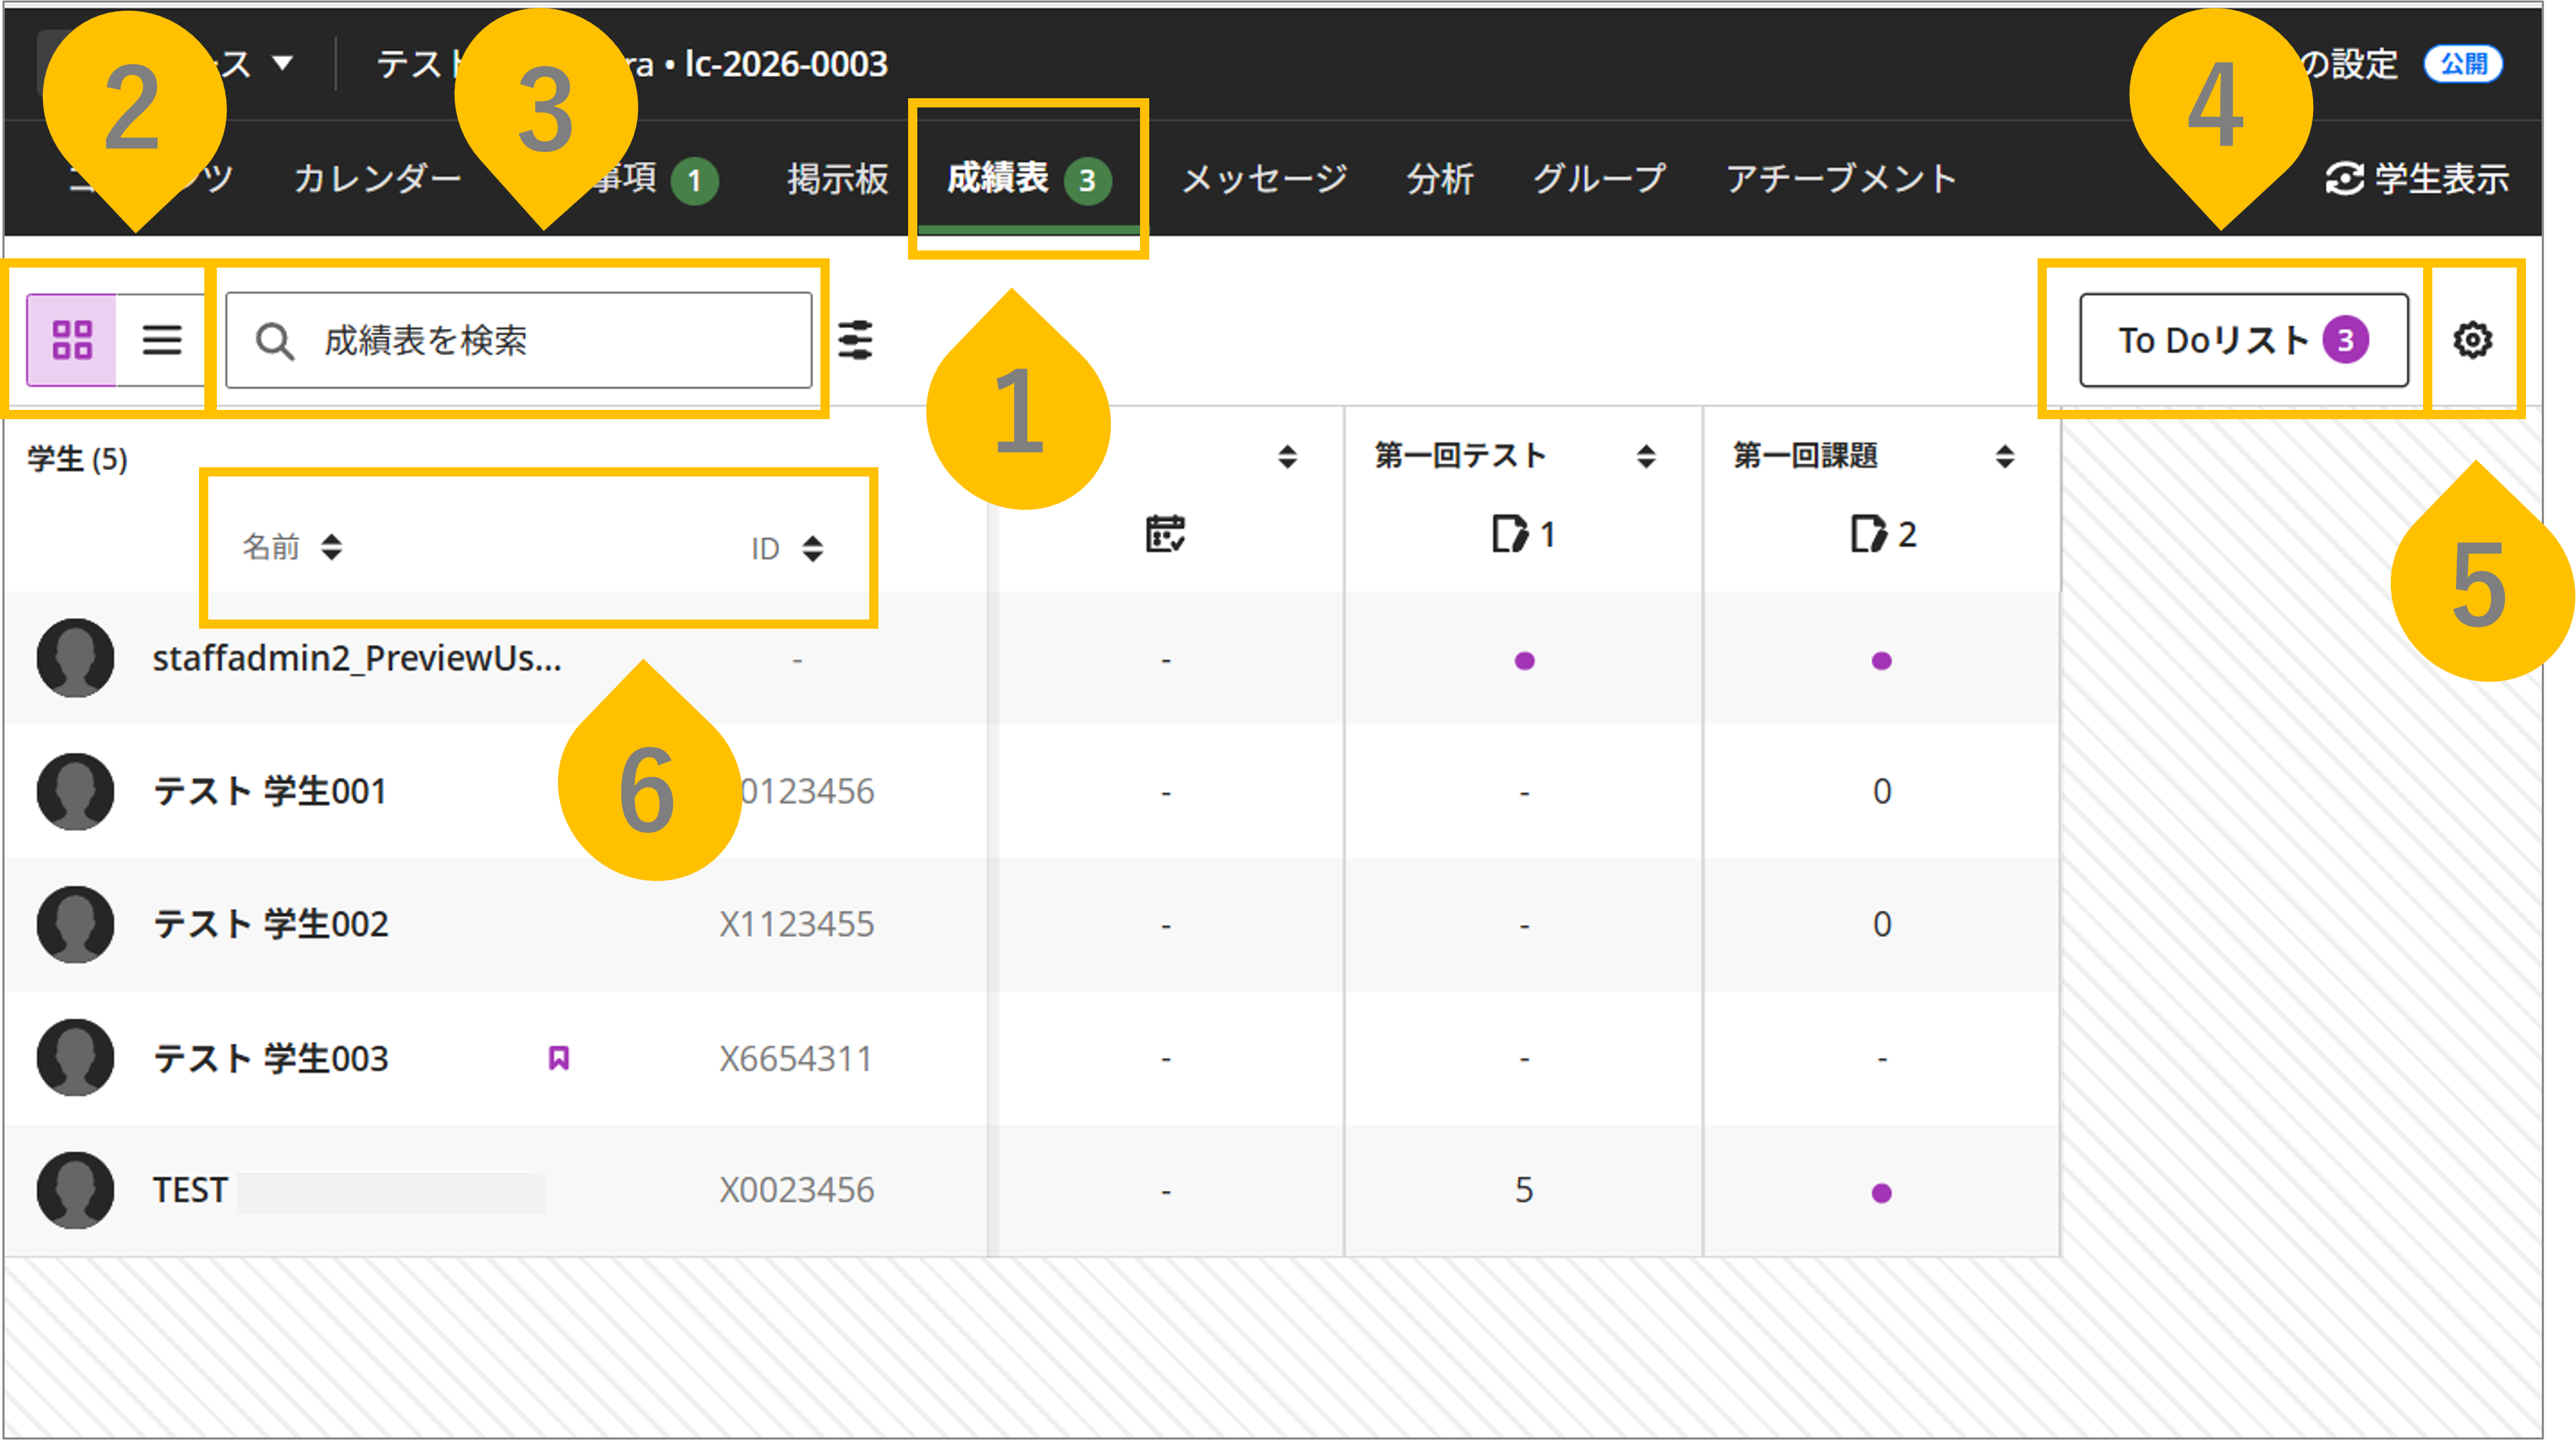Open the メッセージ tab
The height and width of the screenshot is (1440, 2576).
1264,179
